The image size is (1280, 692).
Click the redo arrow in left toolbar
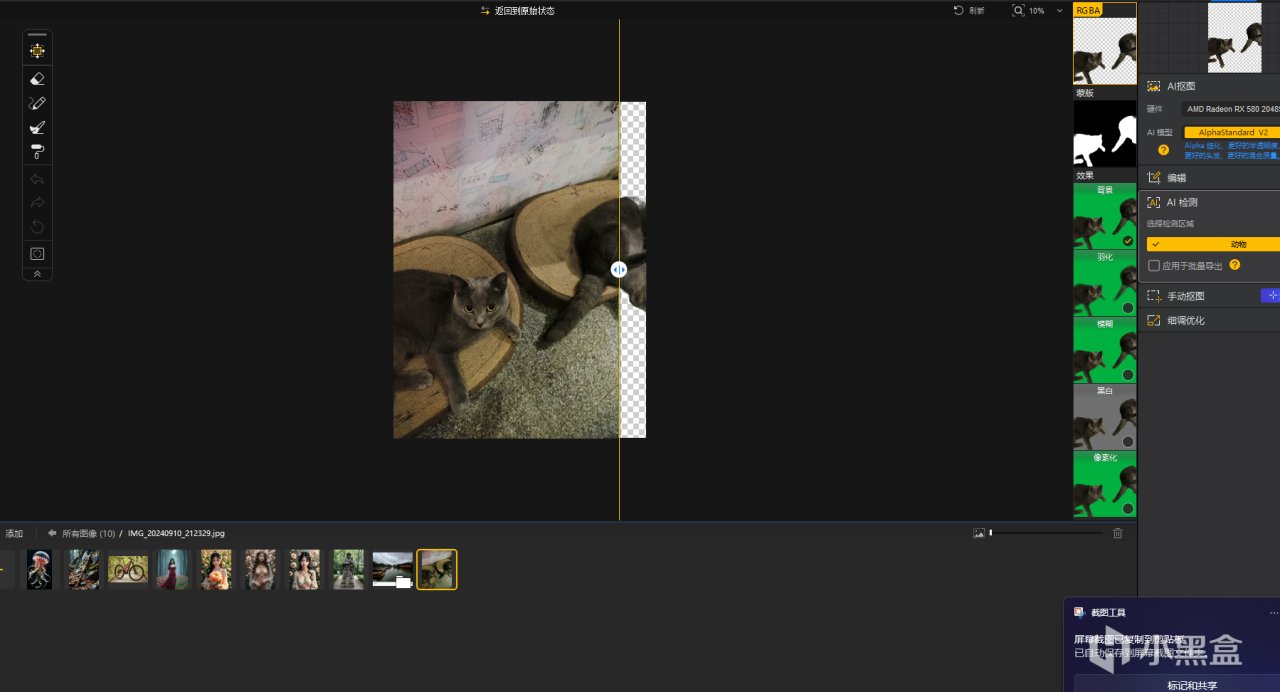click(x=37, y=203)
